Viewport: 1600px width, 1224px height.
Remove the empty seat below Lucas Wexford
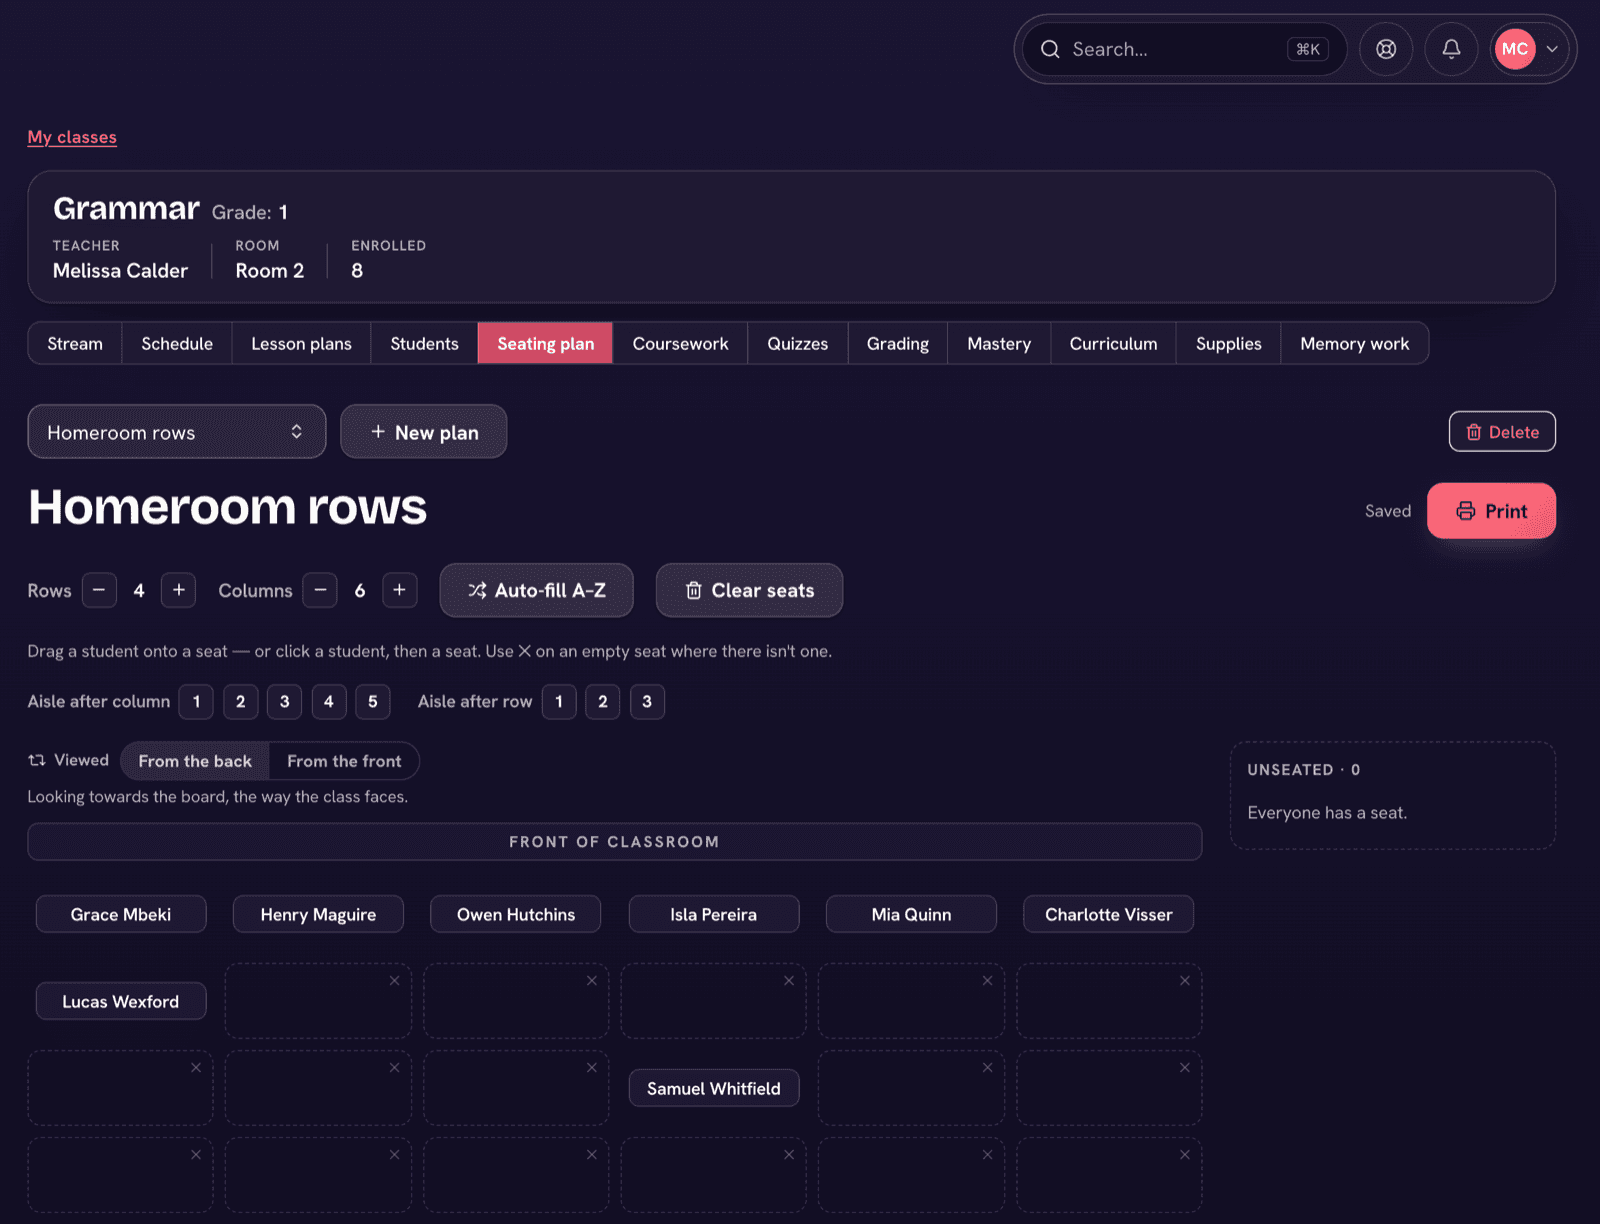[x=196, y=1067]
